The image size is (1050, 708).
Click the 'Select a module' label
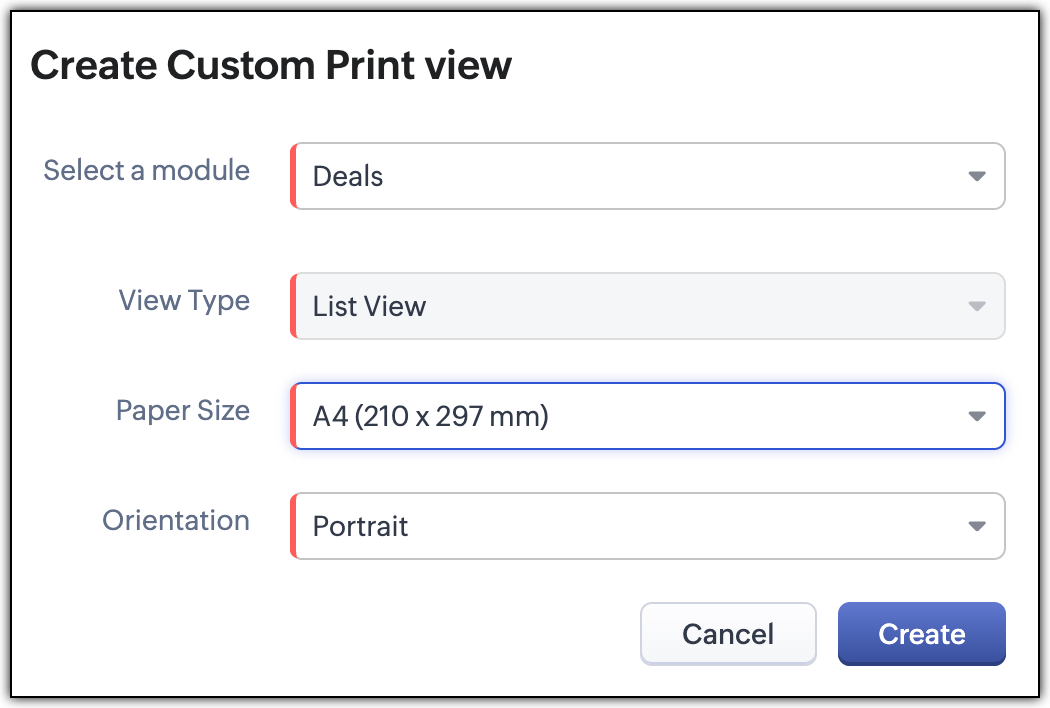(147, 170)
